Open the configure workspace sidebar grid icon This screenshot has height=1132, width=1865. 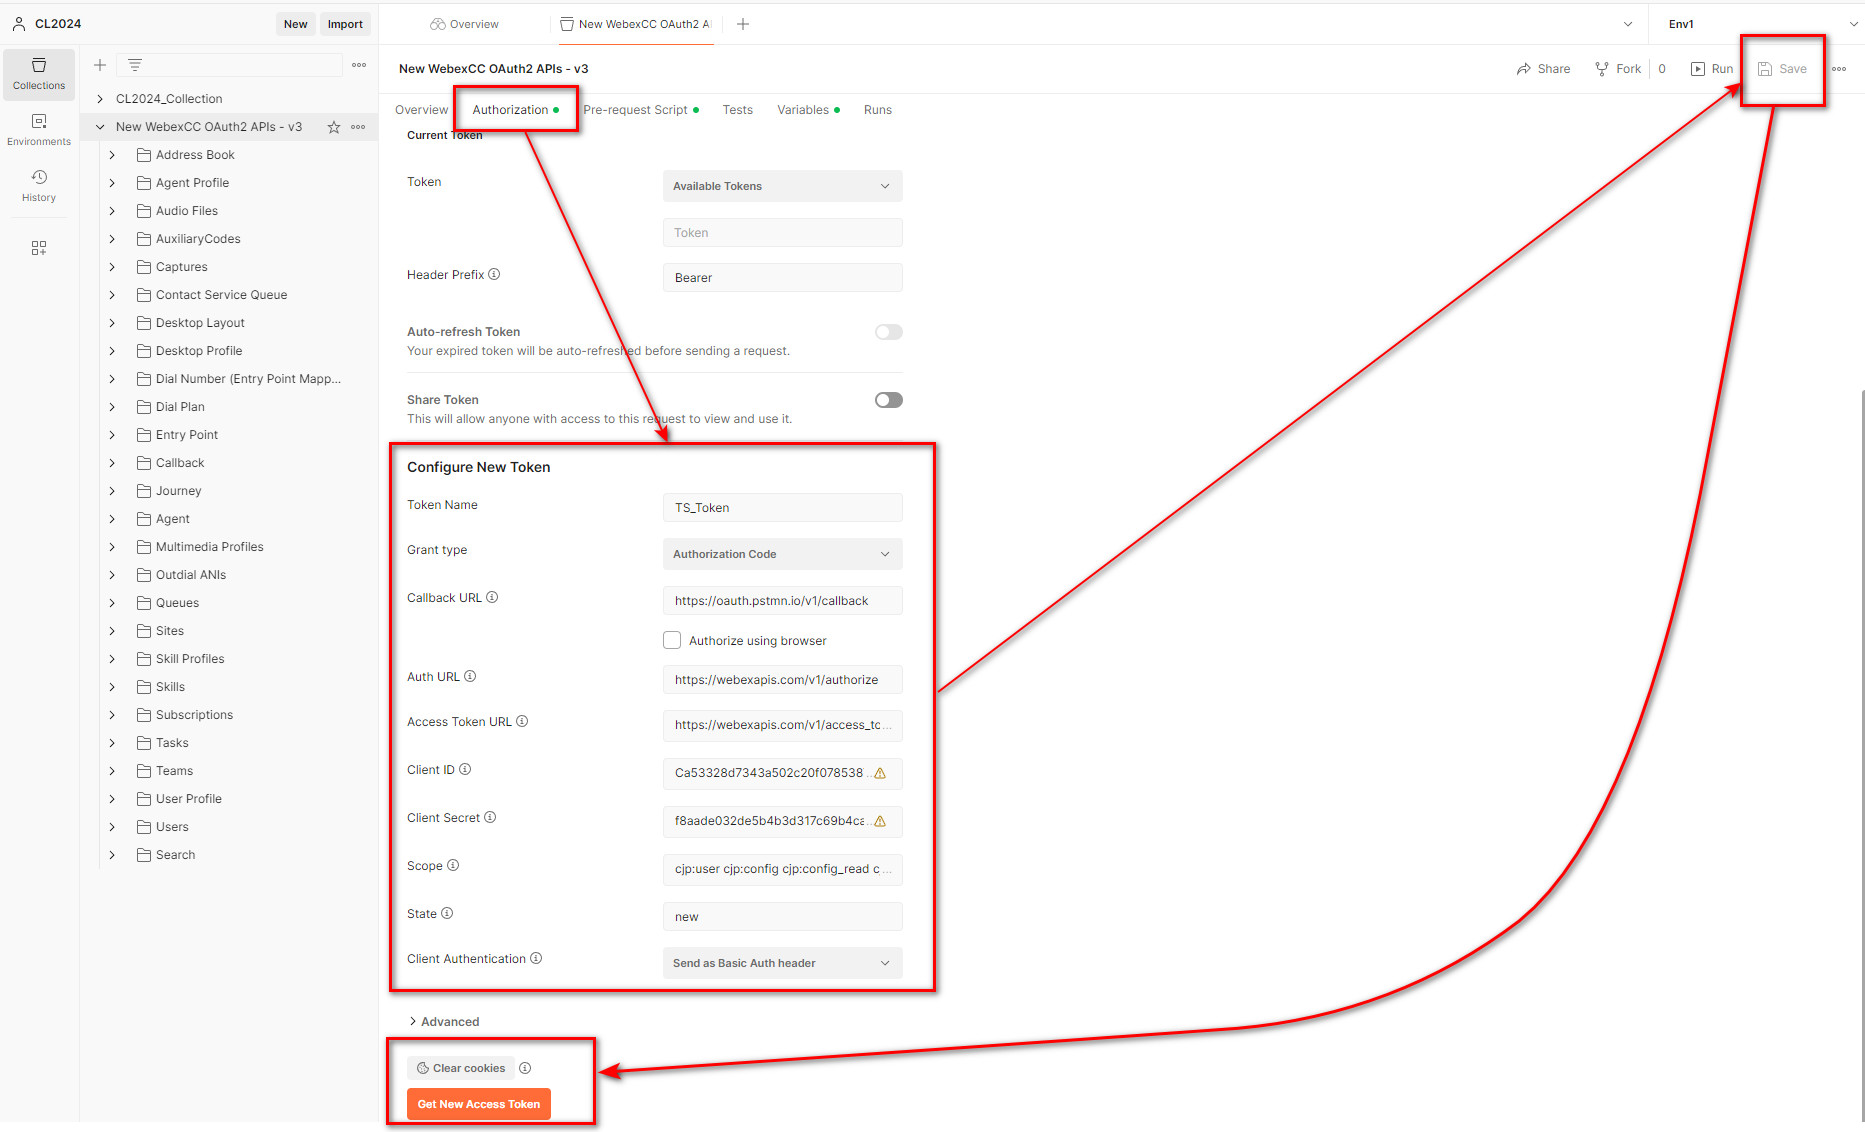pyautogui.click(x=39, y=248)
